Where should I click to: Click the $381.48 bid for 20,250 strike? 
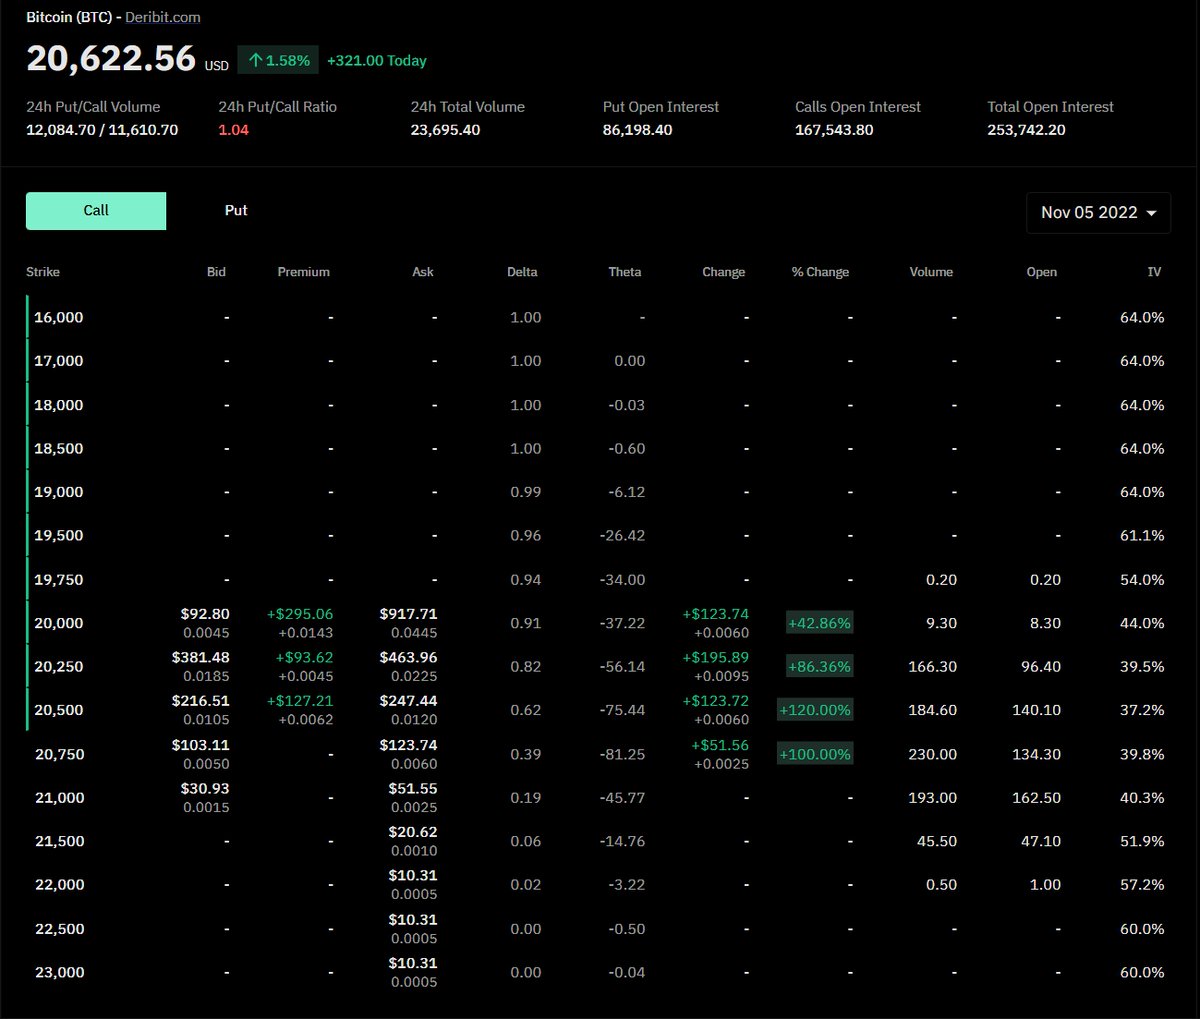tap(200, 657)
